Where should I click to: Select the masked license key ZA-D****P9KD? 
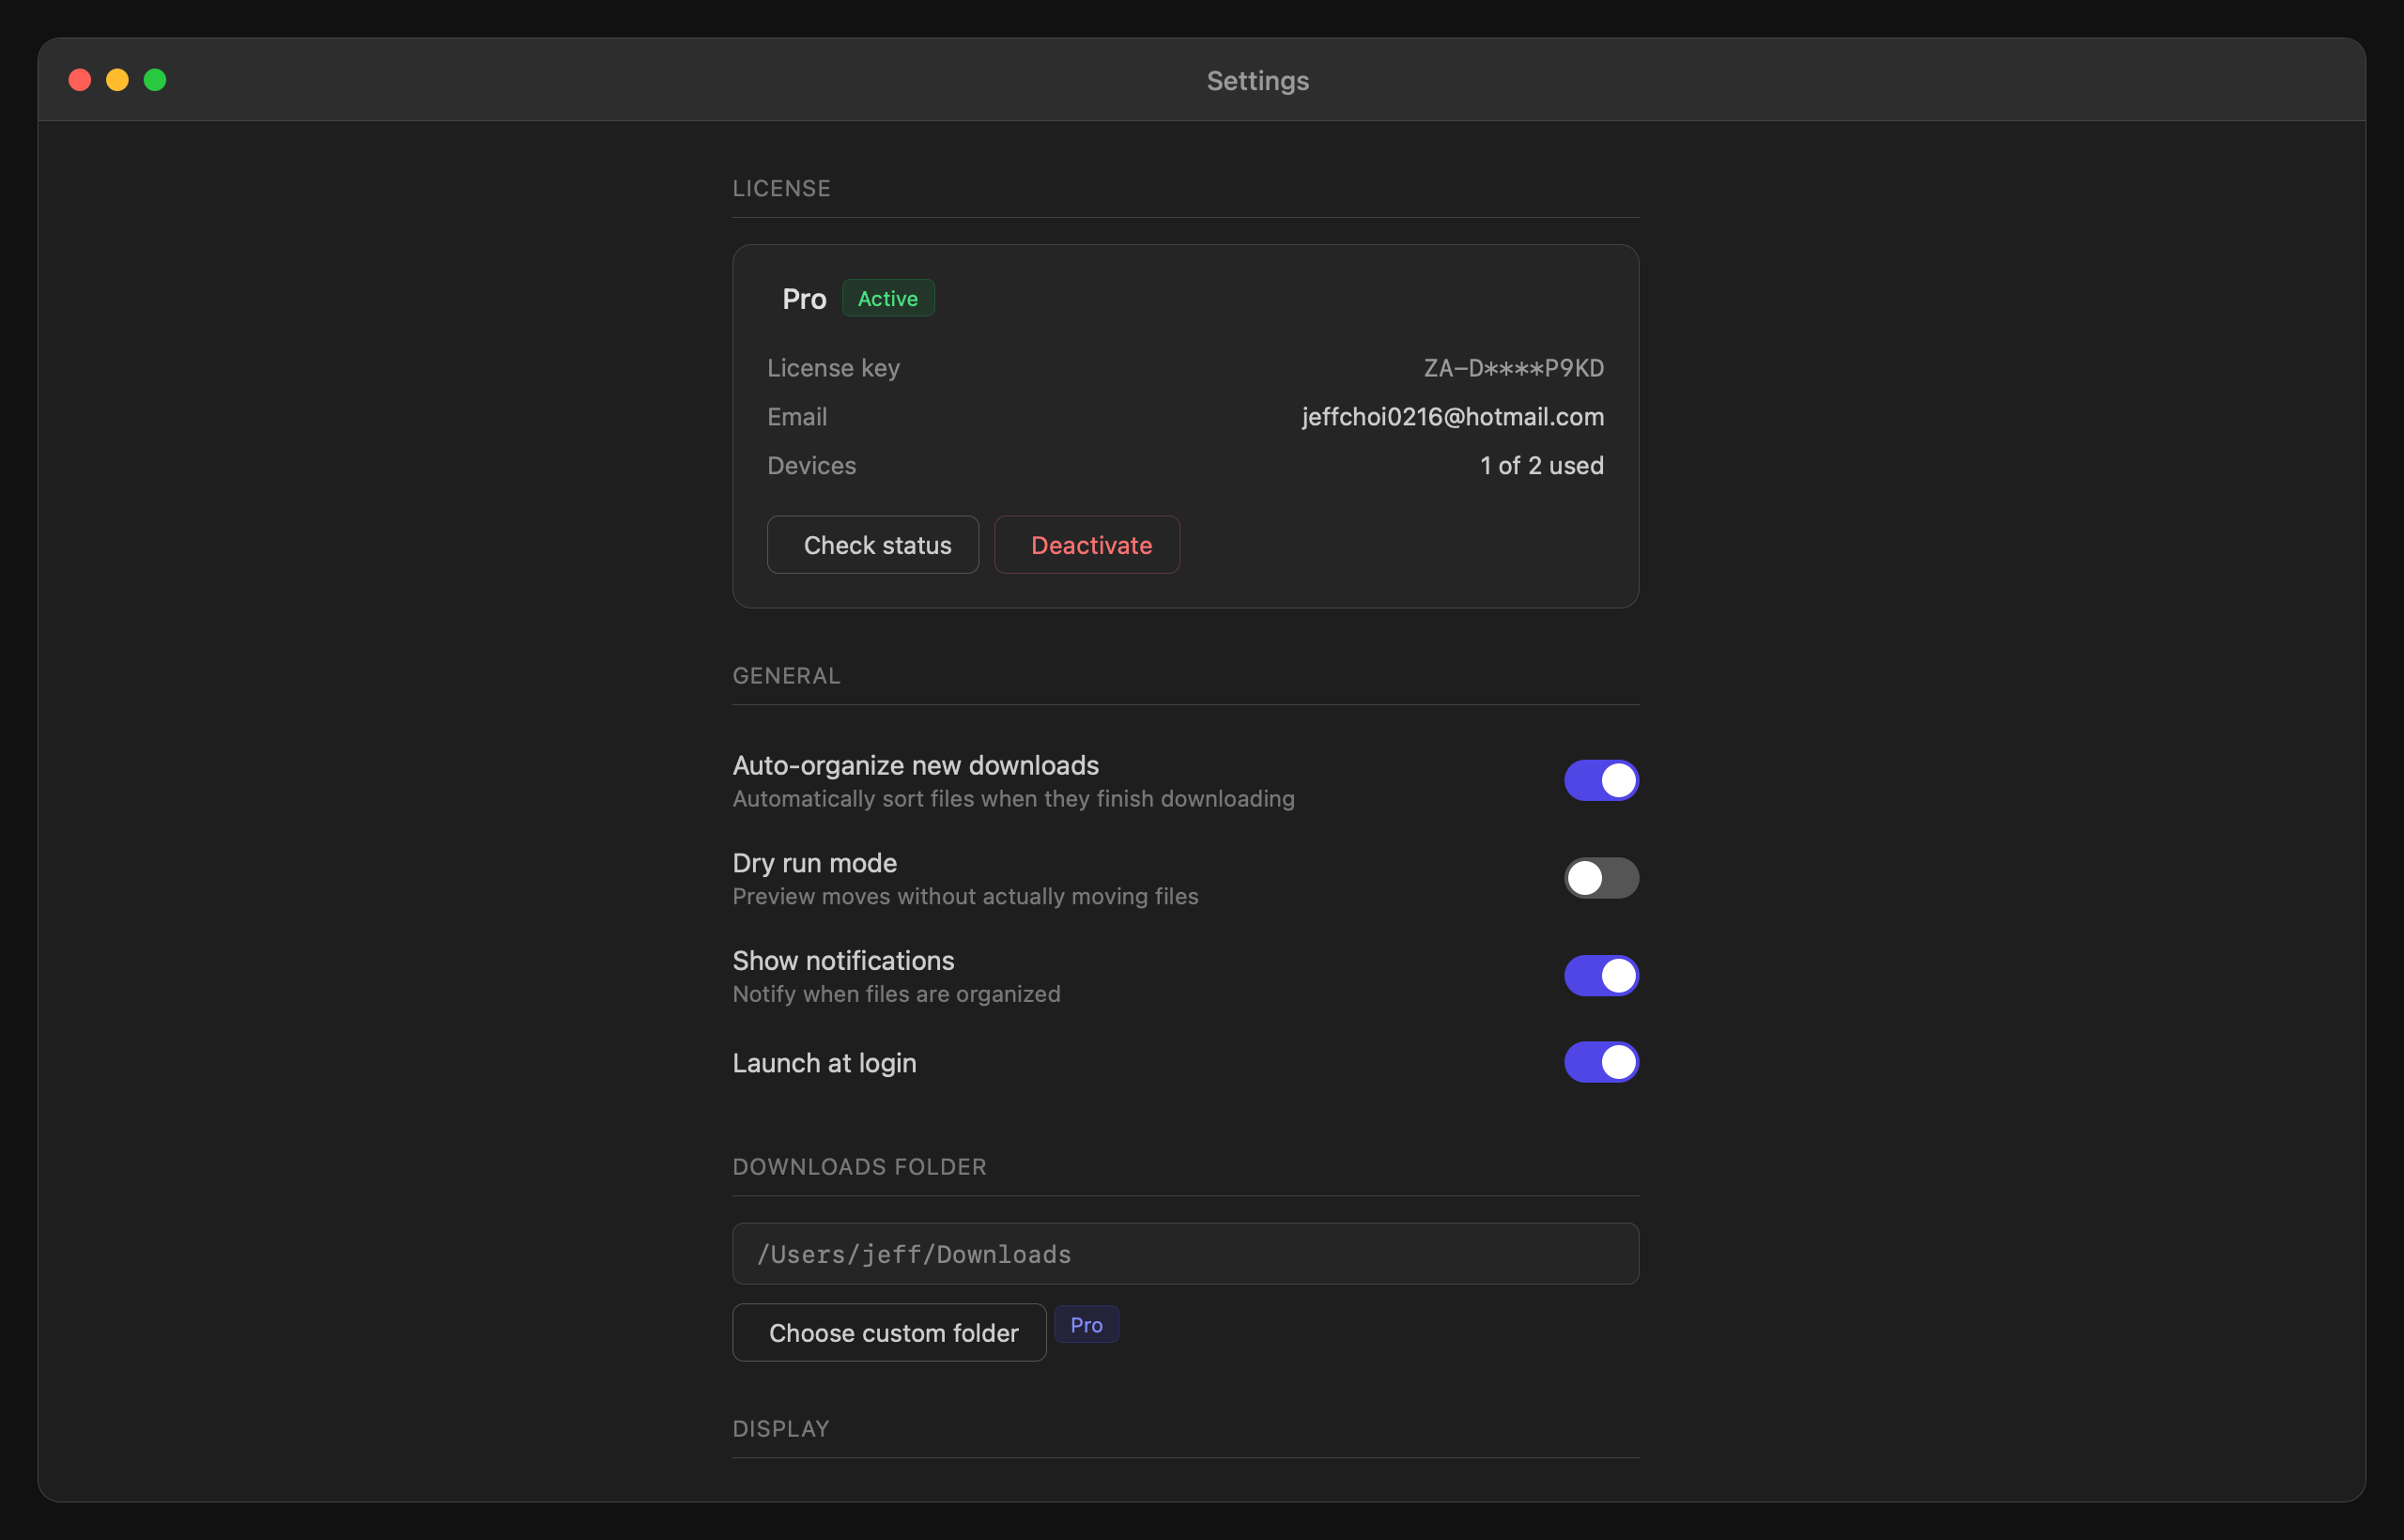(1514, 368)
